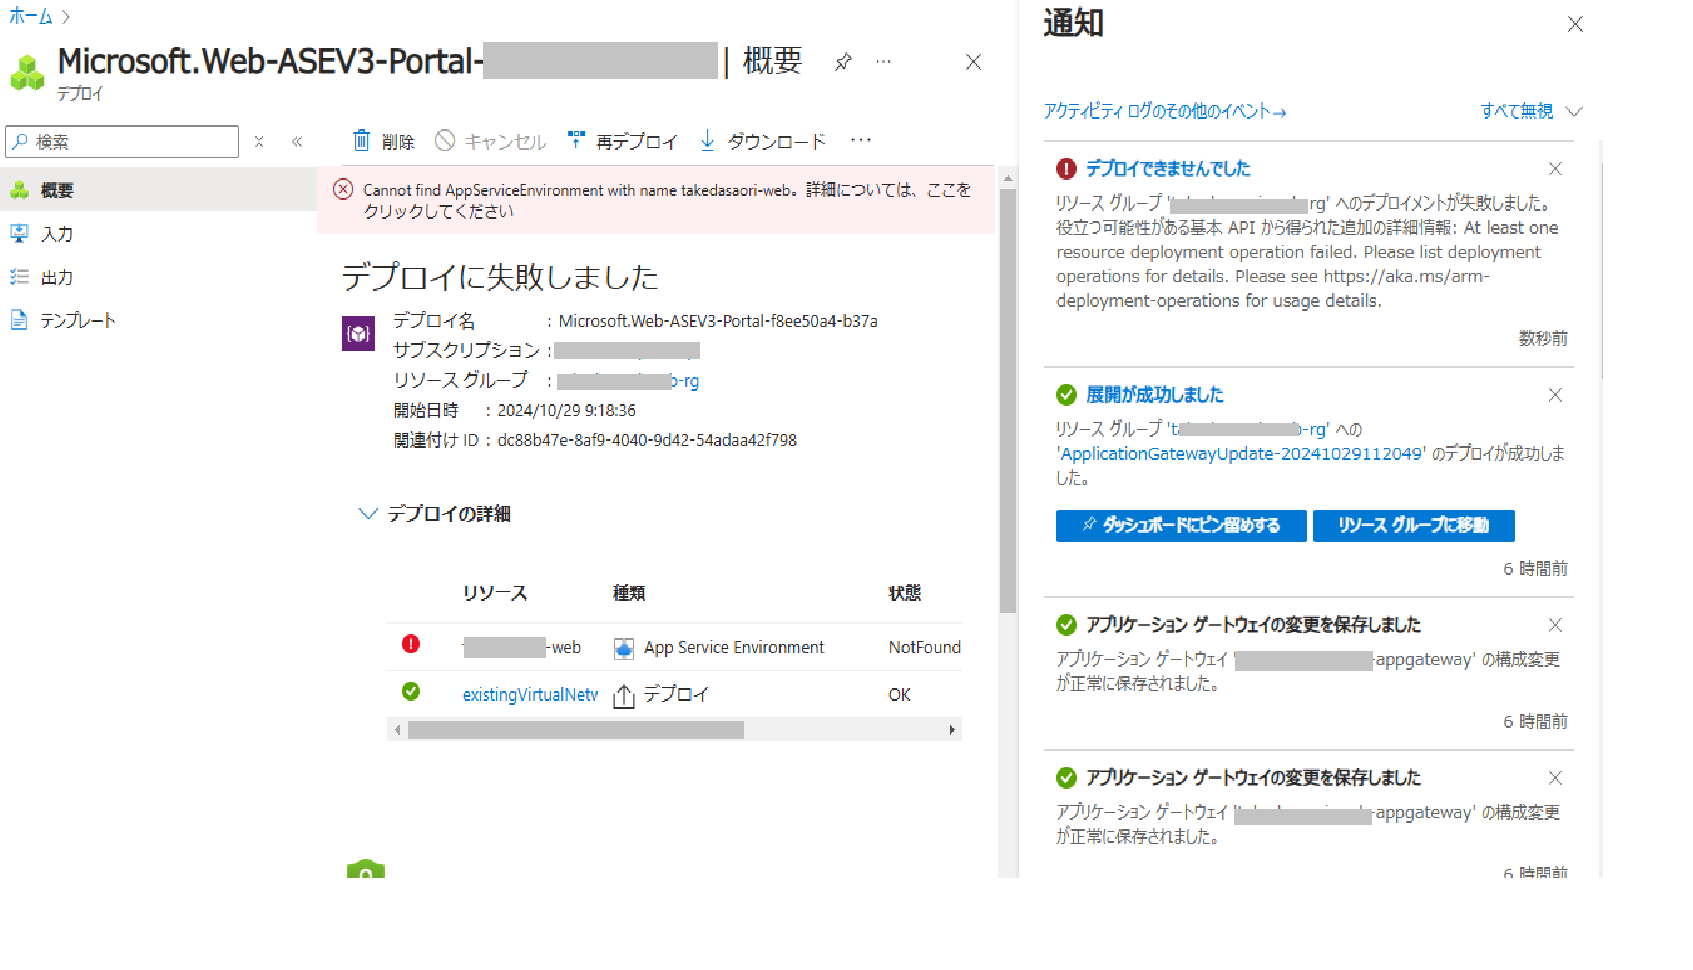Close the deployment overview blade
This screenshot has height=970, width=1693.
pyautogui.click(x=973, y=62)
